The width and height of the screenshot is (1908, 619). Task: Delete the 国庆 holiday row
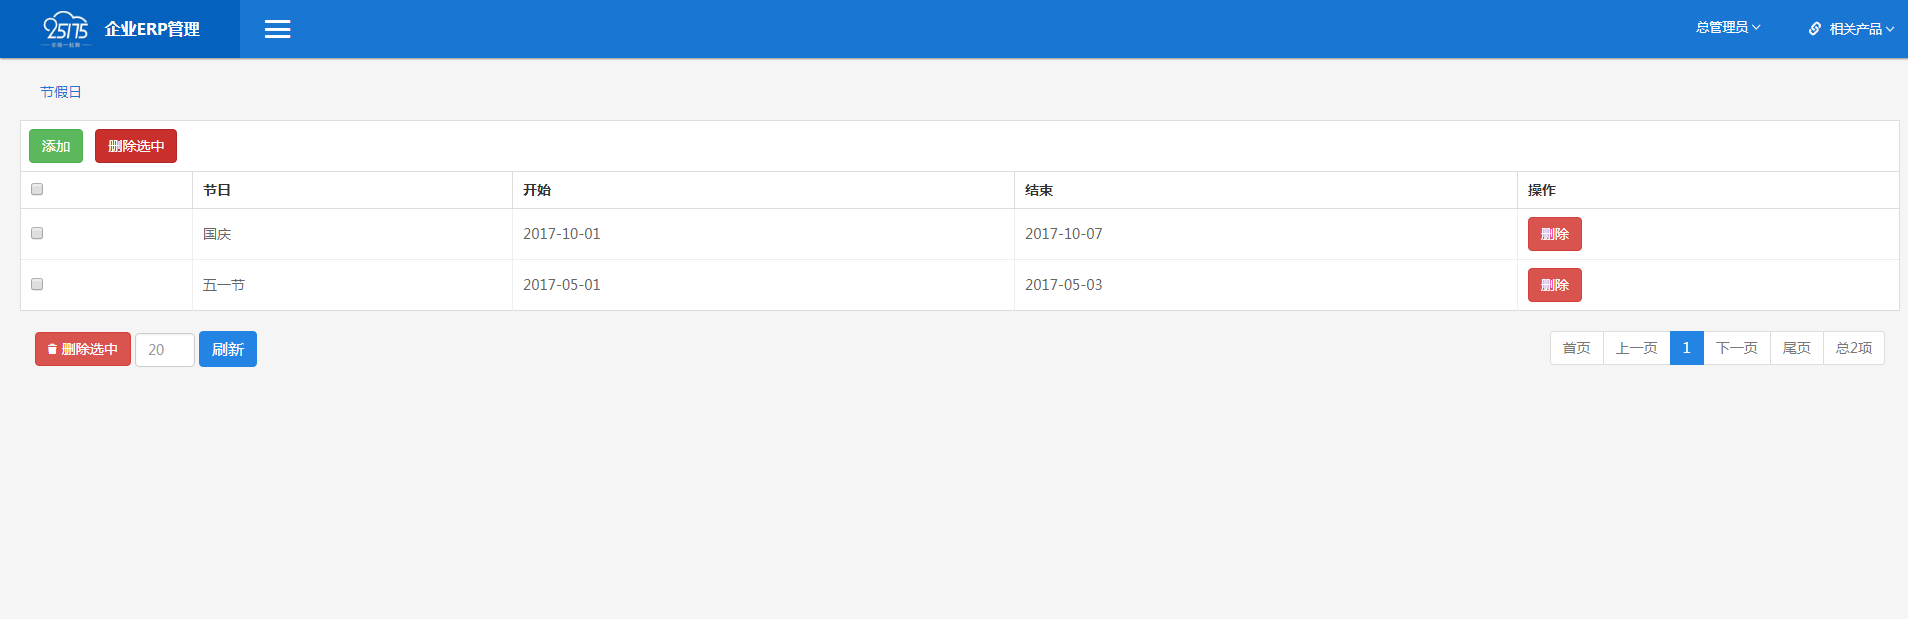tap(1554, 234)
